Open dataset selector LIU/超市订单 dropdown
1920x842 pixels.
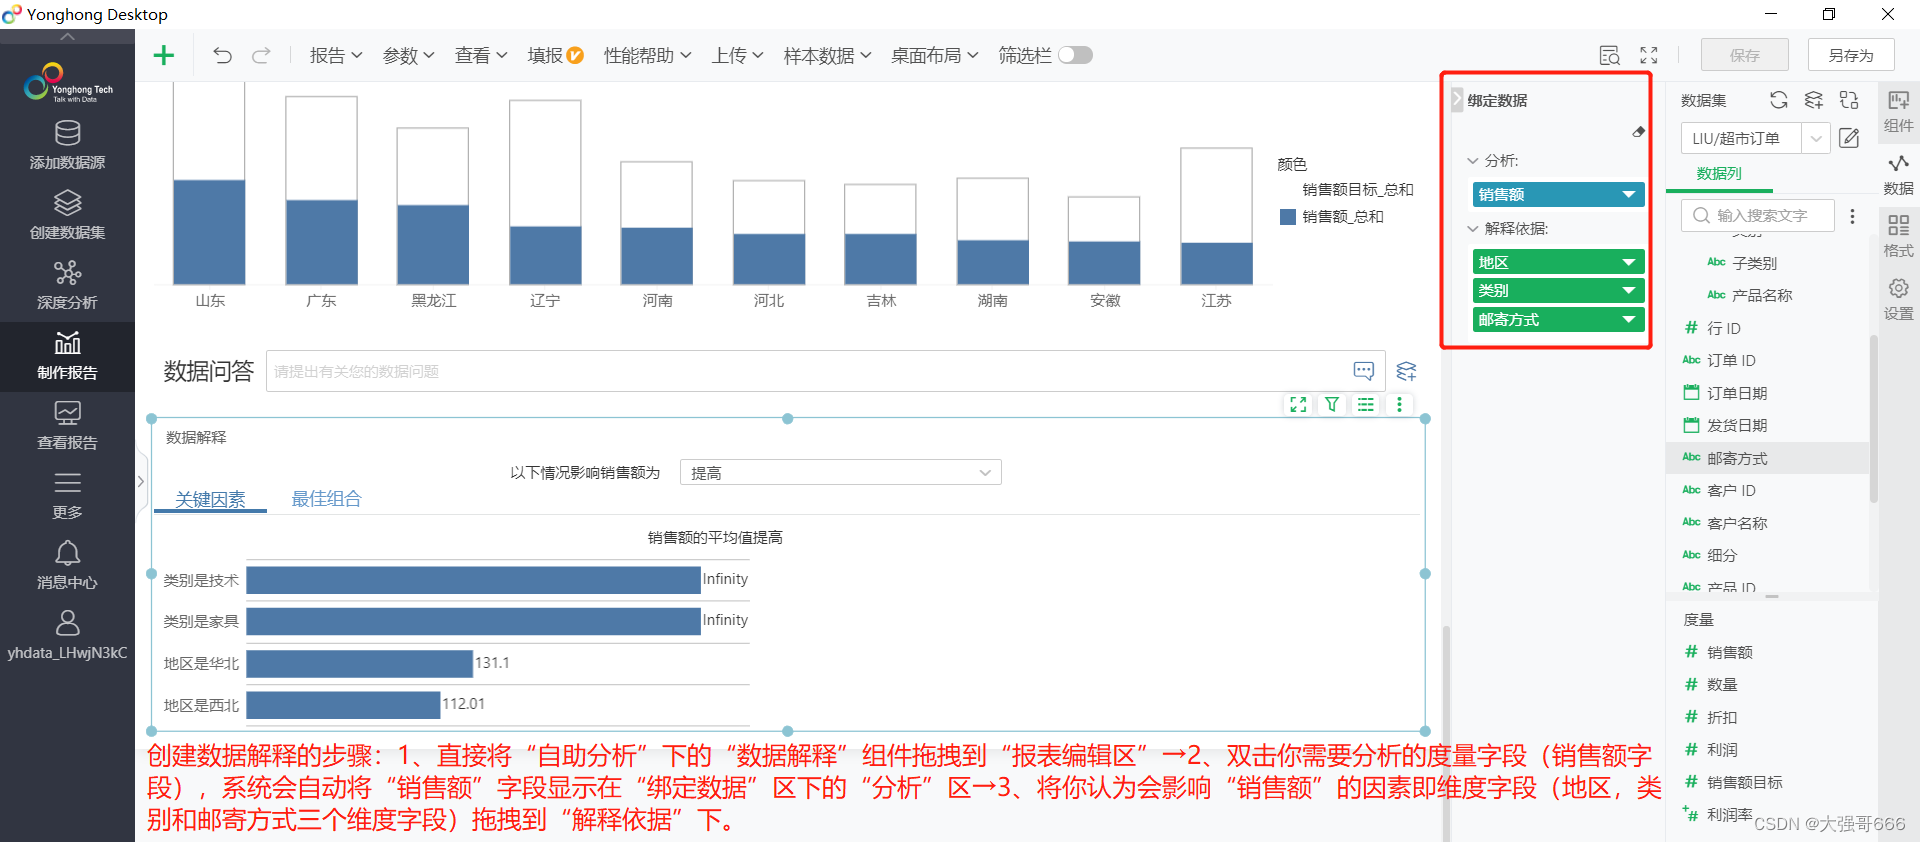click(x=1816, y=138)
